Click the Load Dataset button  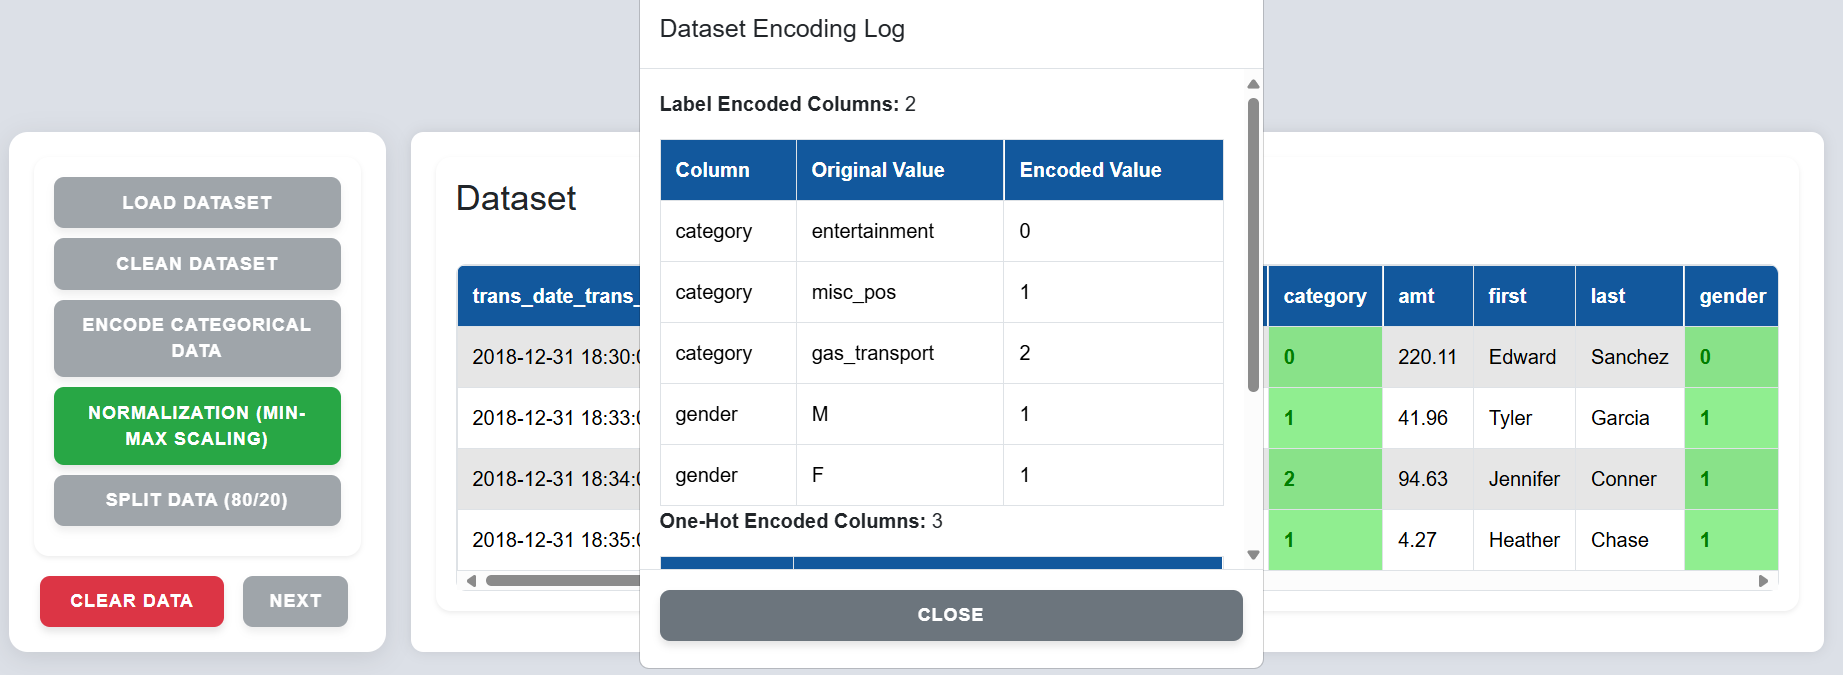click(x=197, y=203)
